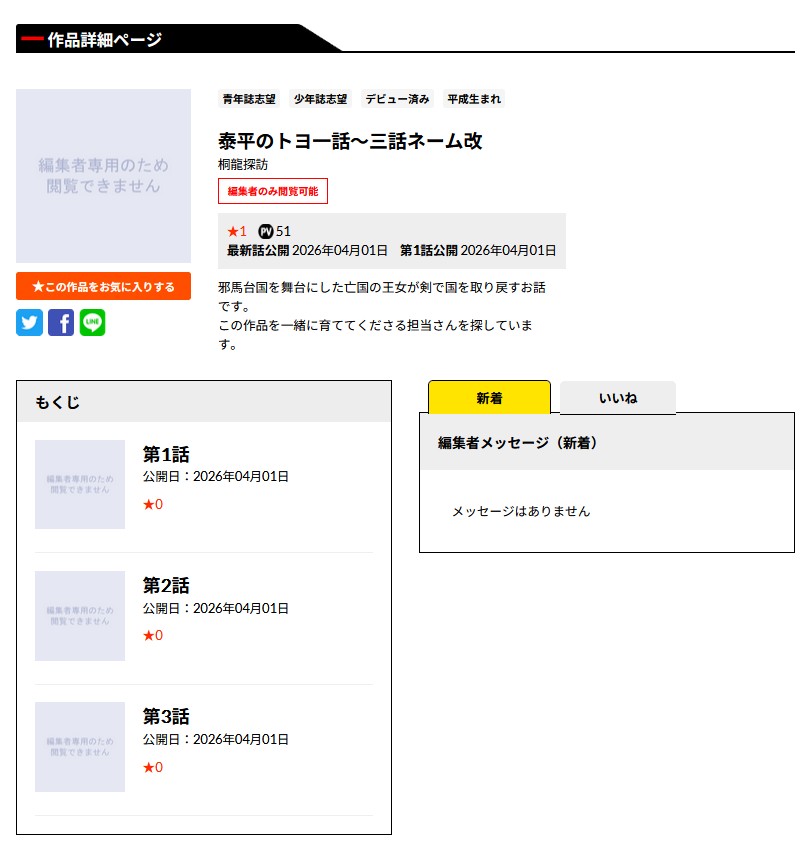Viewport: 807px width, 848px height.
Task: Click the star rating under 第2話
Action: (153, 635)
